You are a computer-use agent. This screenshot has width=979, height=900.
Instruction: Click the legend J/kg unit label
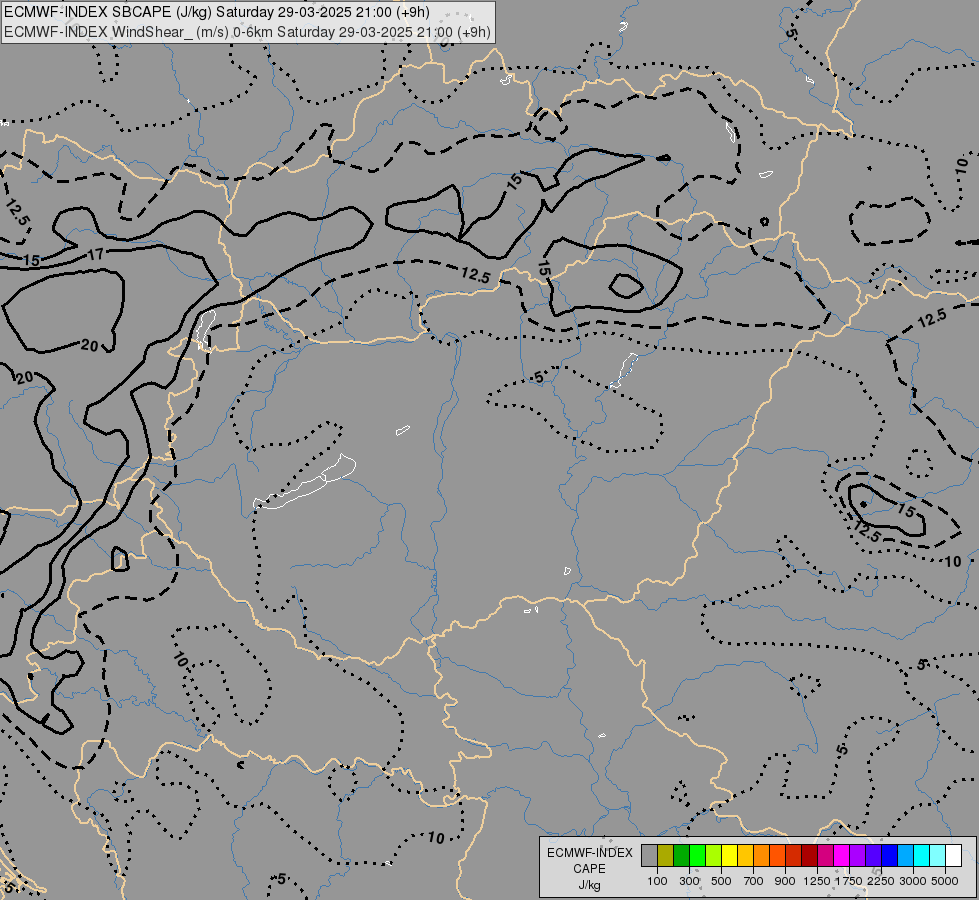[589, 885]
